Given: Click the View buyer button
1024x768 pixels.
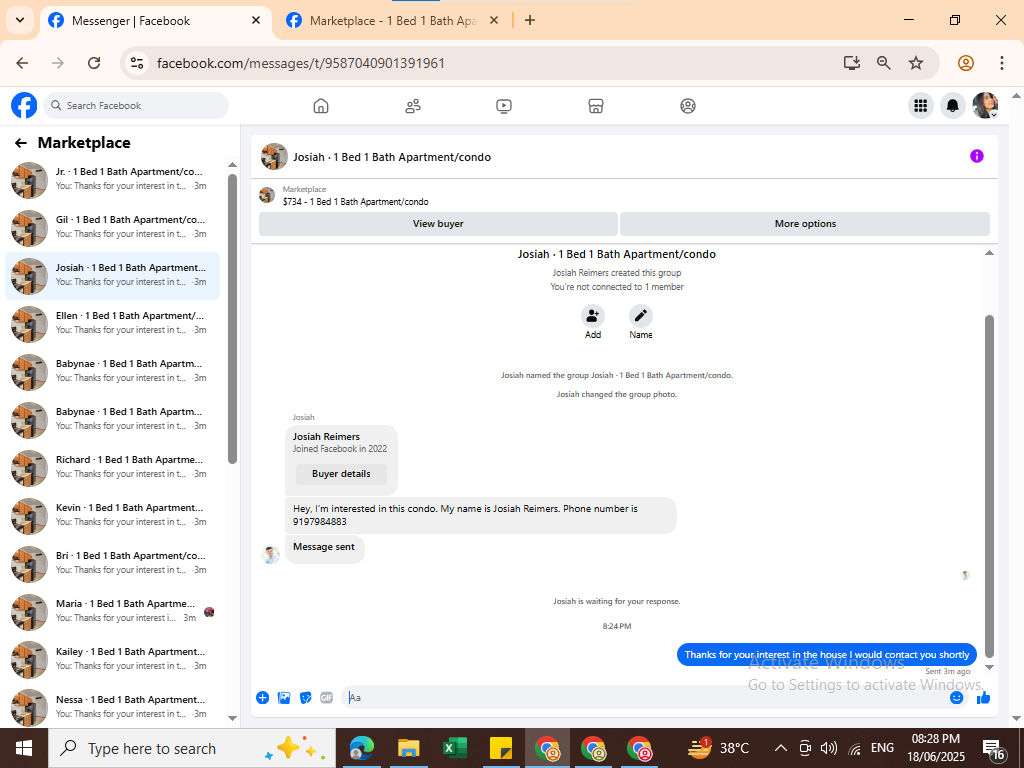Looking at the screenshot, I should (x=438, y=223).
